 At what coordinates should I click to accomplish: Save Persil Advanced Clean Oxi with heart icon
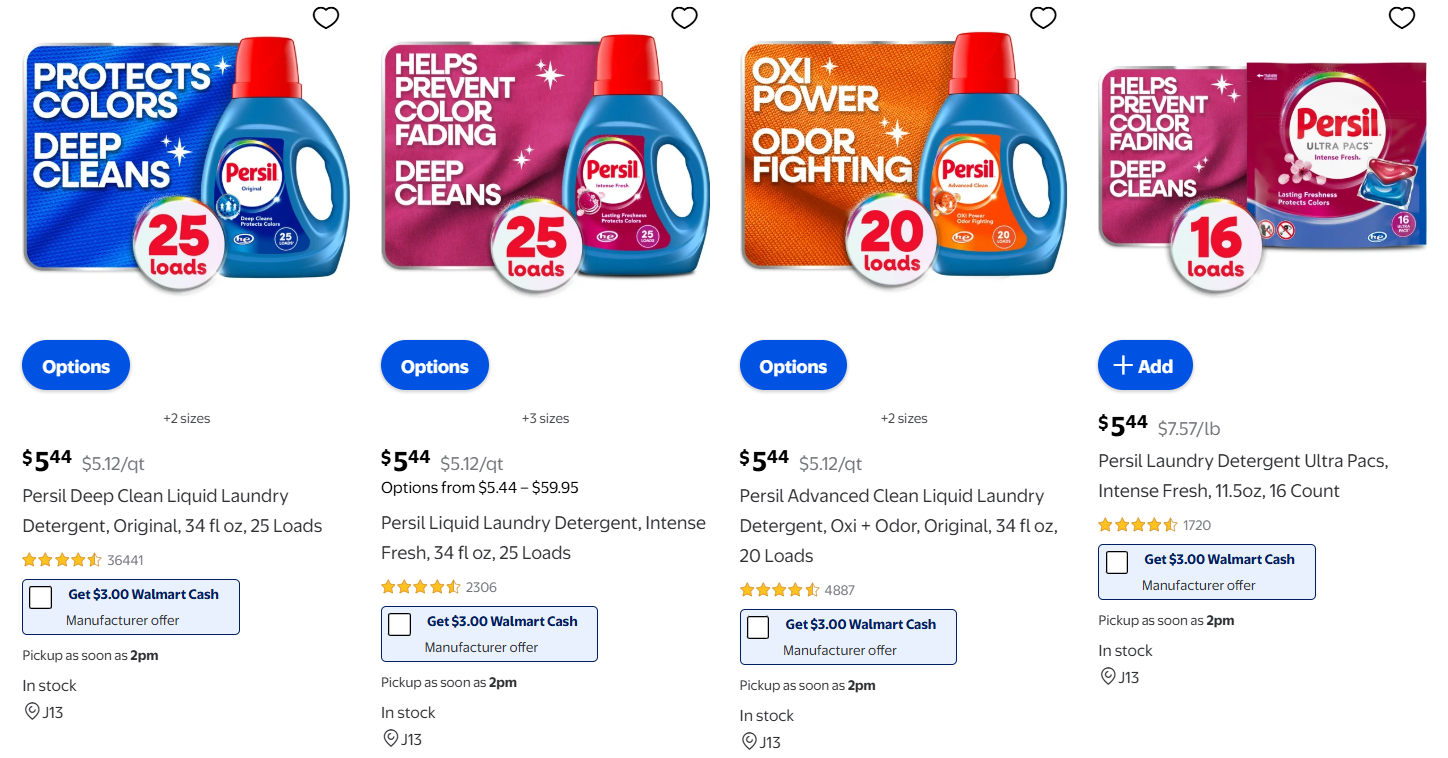[x=1043, y=17]
